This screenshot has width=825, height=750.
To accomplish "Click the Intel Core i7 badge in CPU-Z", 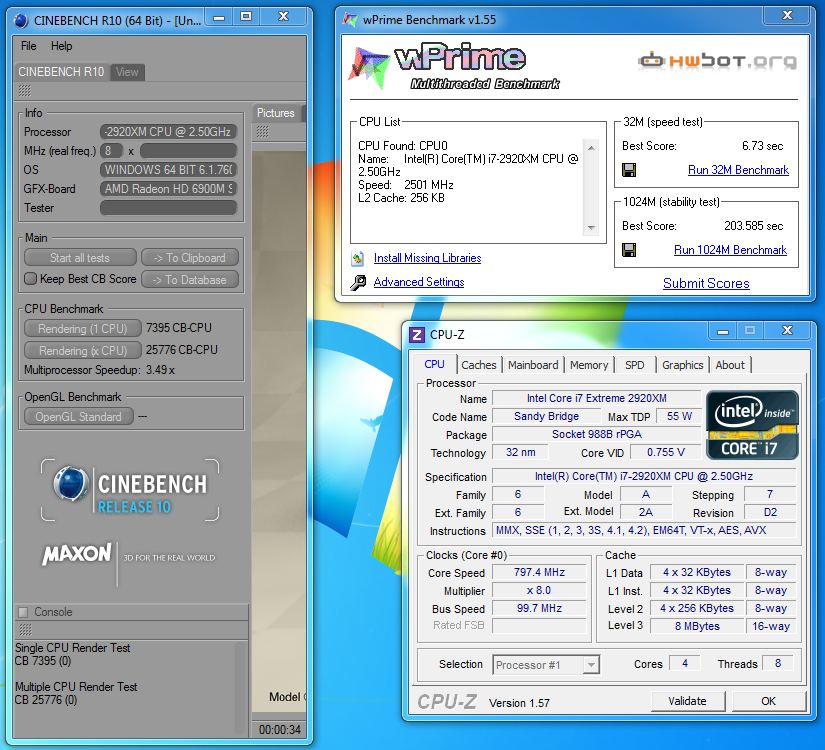I will tap(752, 425).
